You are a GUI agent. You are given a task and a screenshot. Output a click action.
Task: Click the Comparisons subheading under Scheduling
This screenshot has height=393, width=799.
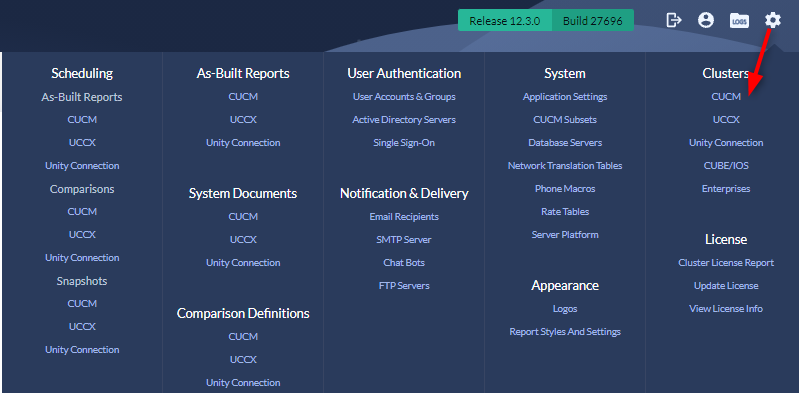pos(82,189)
